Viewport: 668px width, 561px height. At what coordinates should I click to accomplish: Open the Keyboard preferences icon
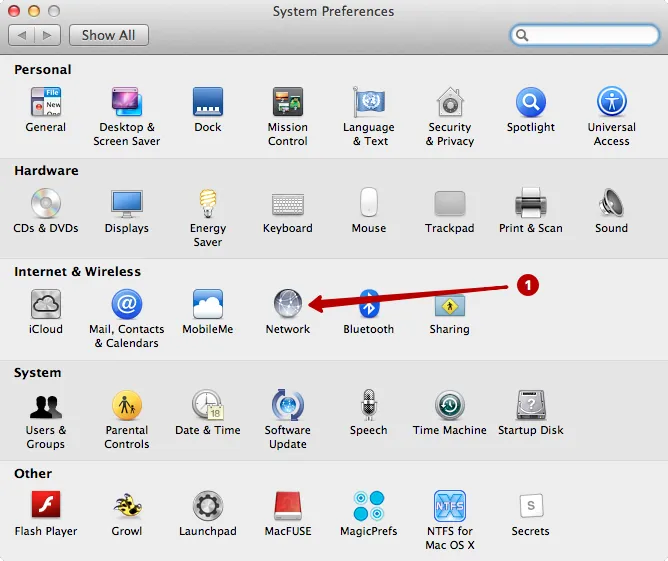coord(288,204)
